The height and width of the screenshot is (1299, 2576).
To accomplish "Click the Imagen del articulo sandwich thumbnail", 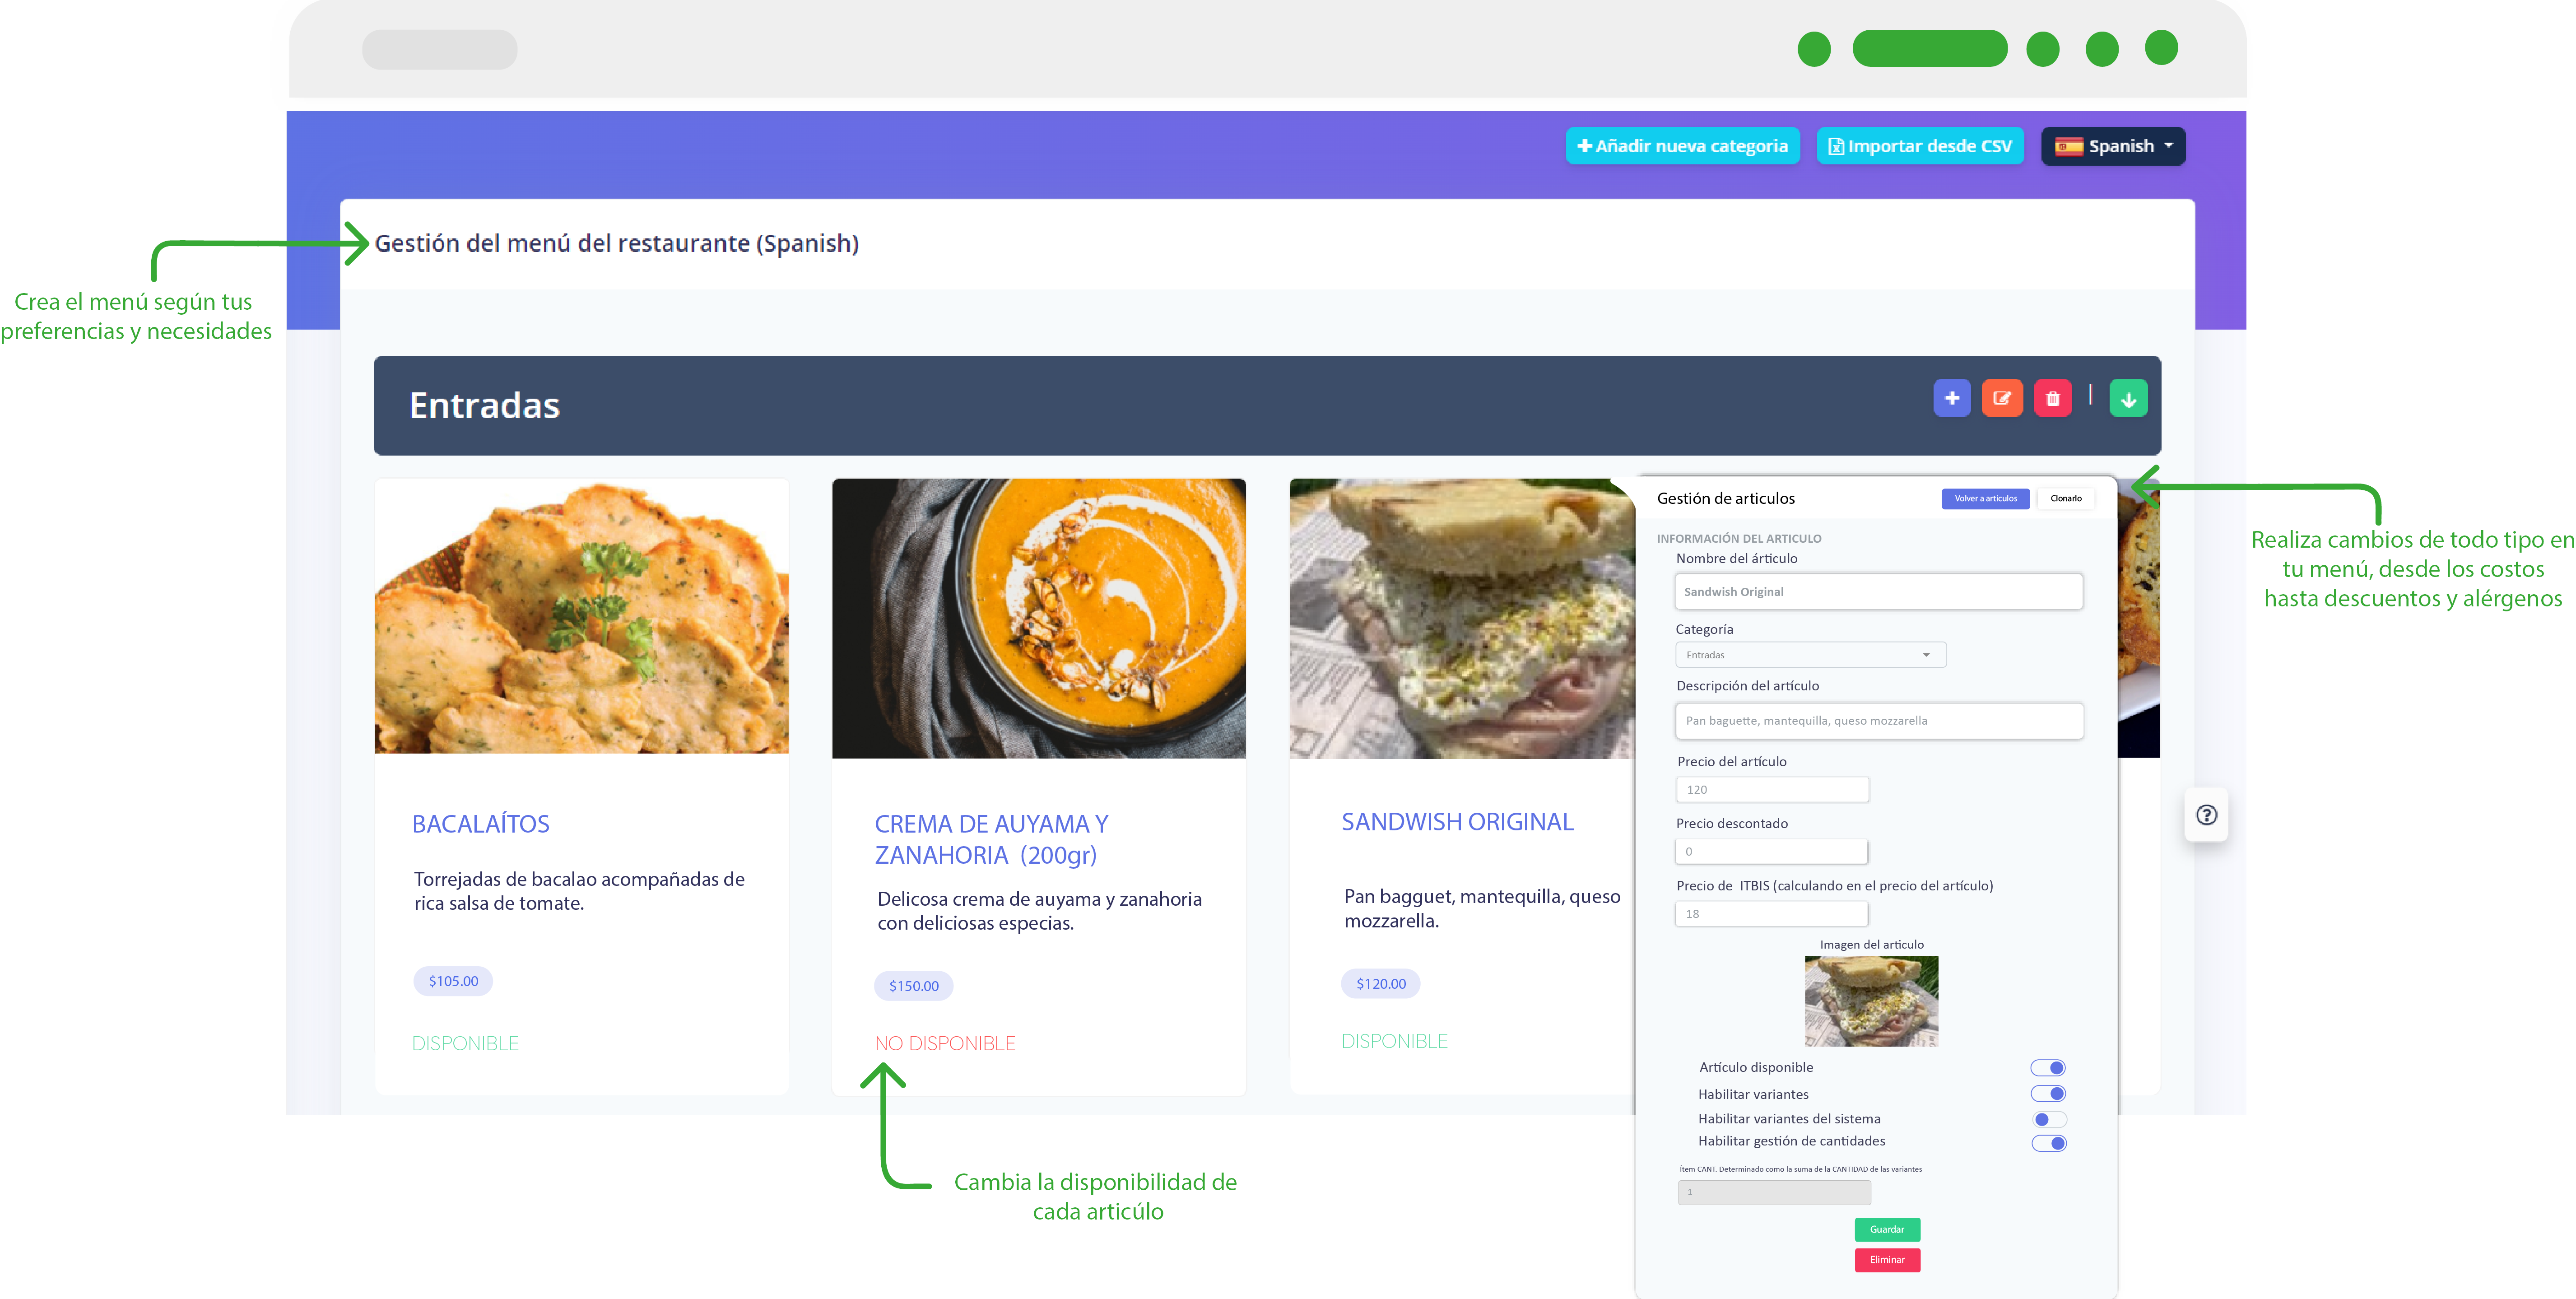I will point(1871,1001).
